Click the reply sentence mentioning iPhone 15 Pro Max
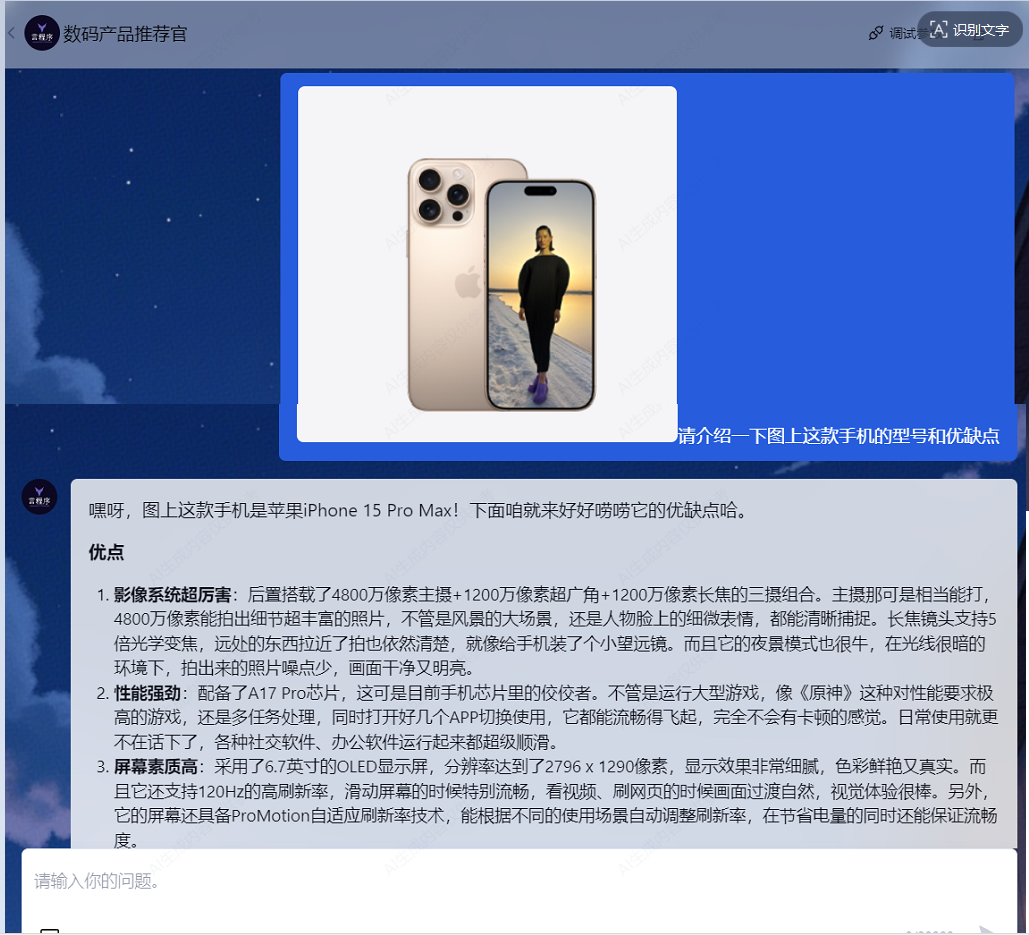Screen dimensions: 1029x935 pos(417,510)
